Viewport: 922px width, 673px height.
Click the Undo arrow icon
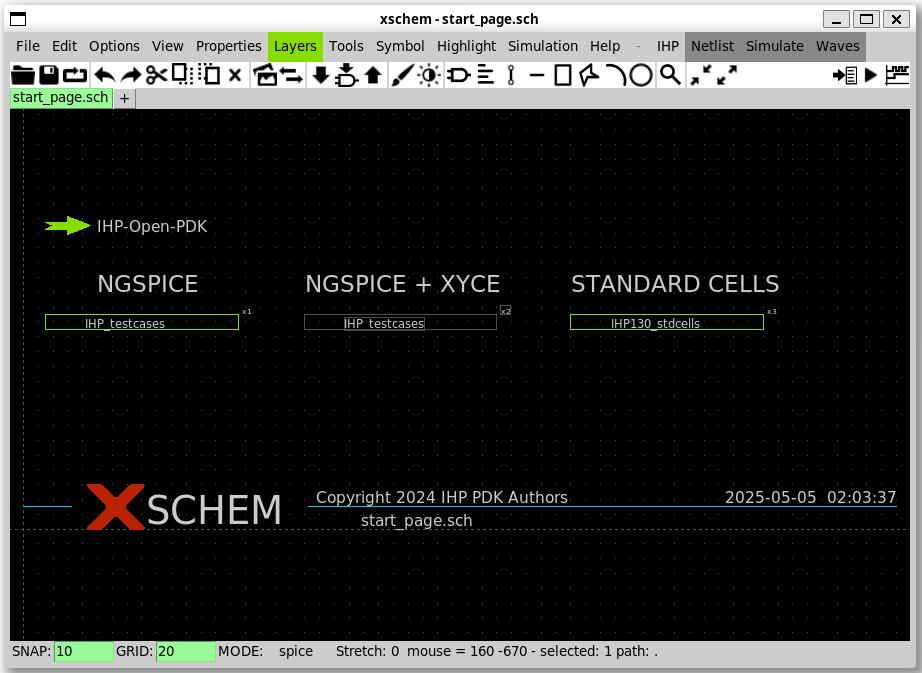tap(104, 75)
